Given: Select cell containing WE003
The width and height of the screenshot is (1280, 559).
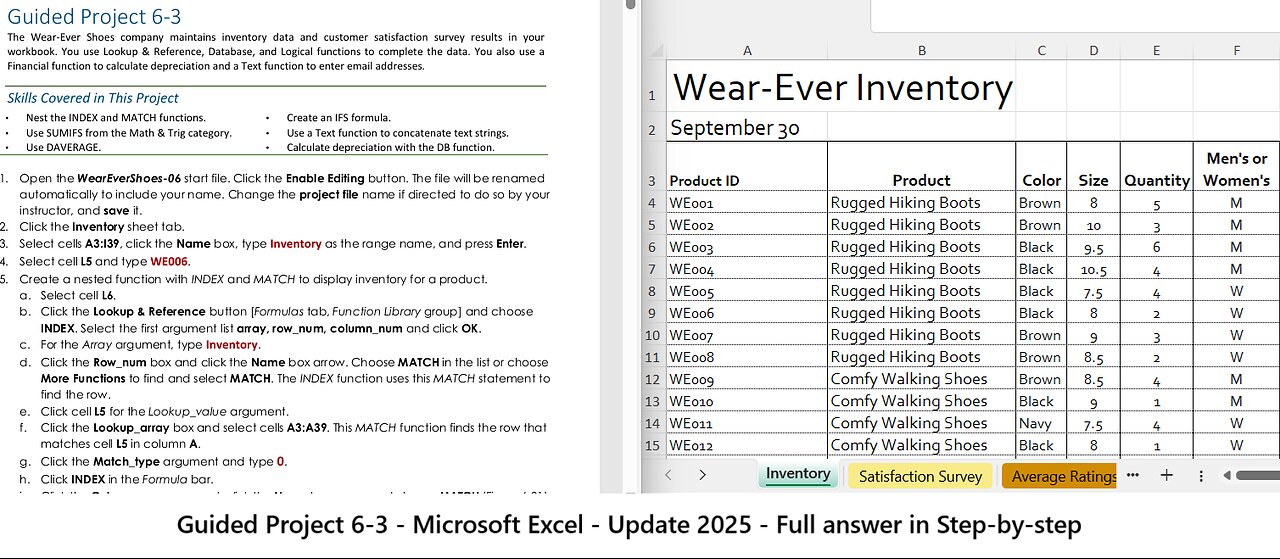Looking at the screenshot, I should [747, 247].
